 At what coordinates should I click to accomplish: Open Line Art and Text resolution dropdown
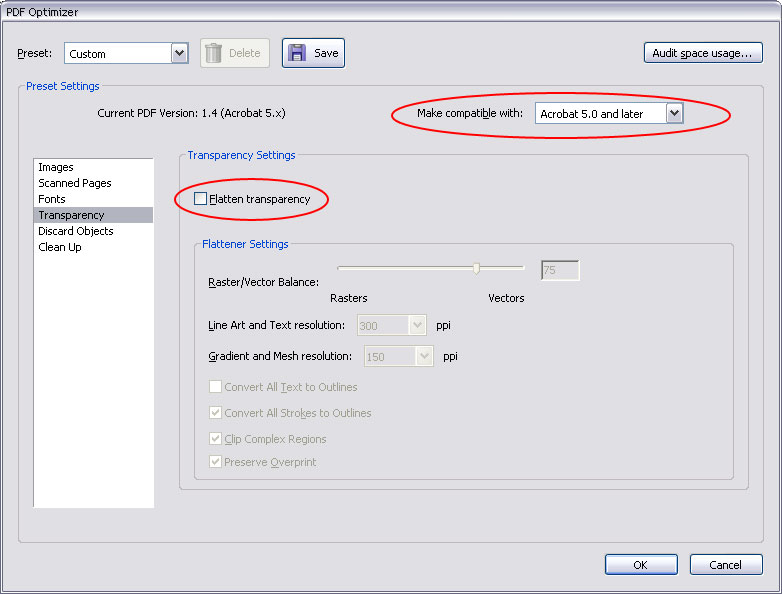tap(417, 325)
